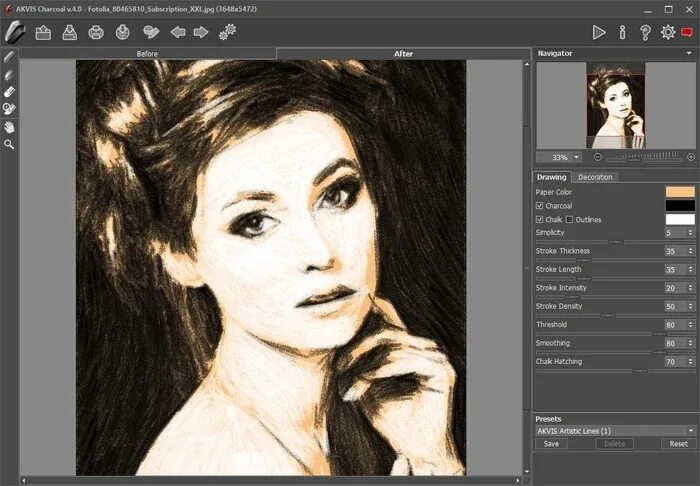The width and height of the screenshot is (700, 486).
Task: Click the Print icon
Action: tap(96, 33)
